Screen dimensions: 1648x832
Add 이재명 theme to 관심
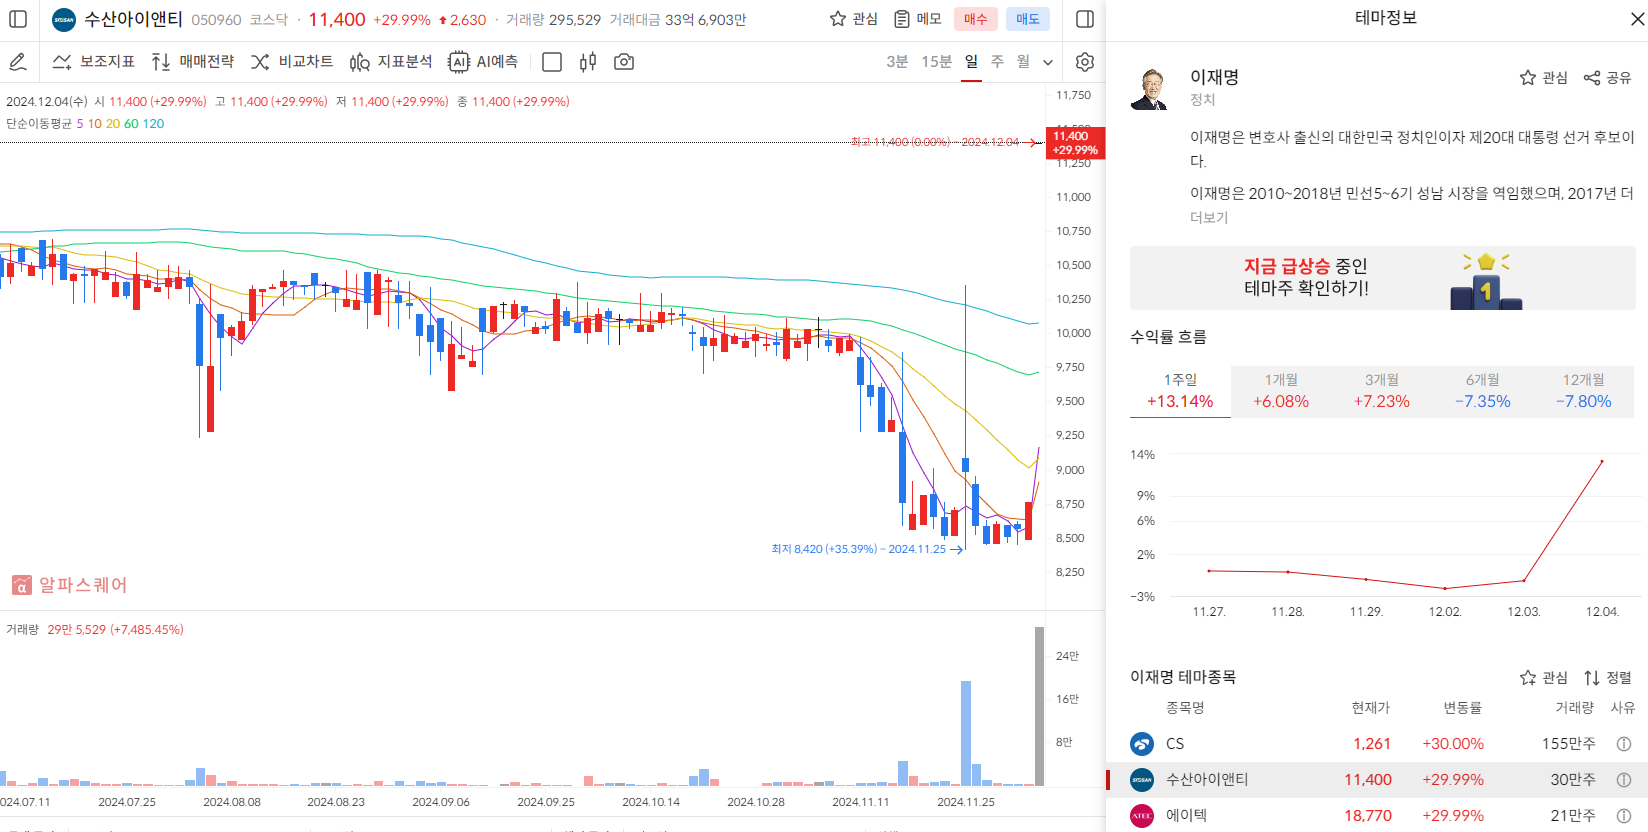coord(1543,78)
